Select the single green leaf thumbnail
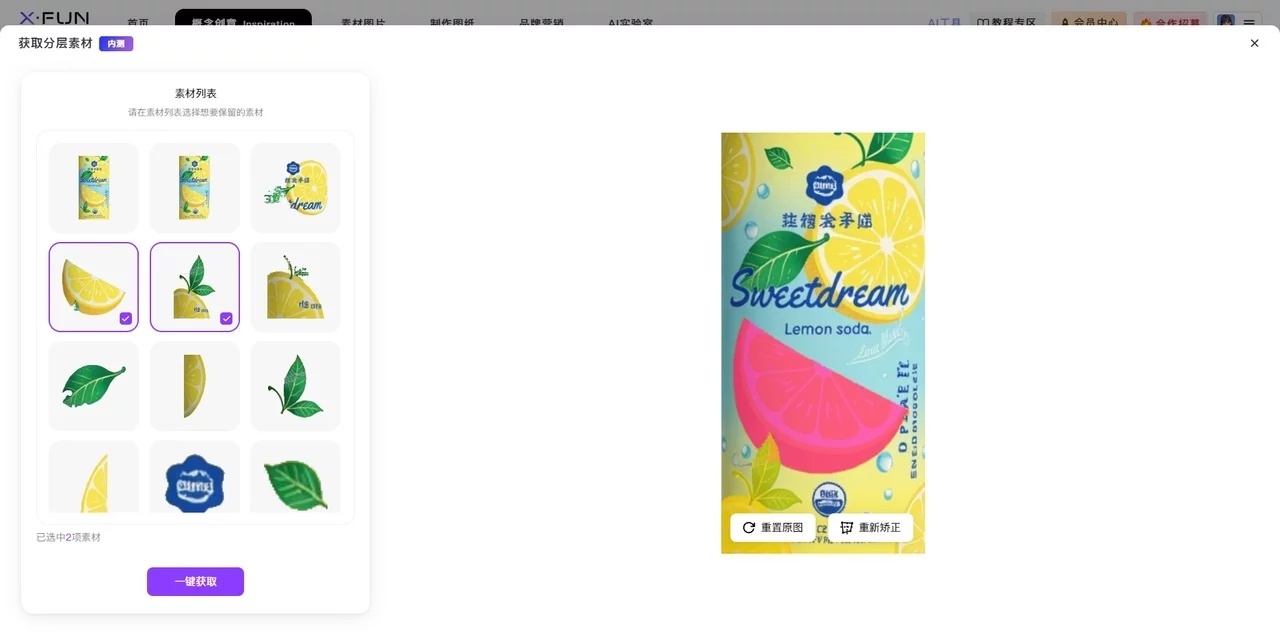Viewport: 1280px width, 635px height. (94, 386)
